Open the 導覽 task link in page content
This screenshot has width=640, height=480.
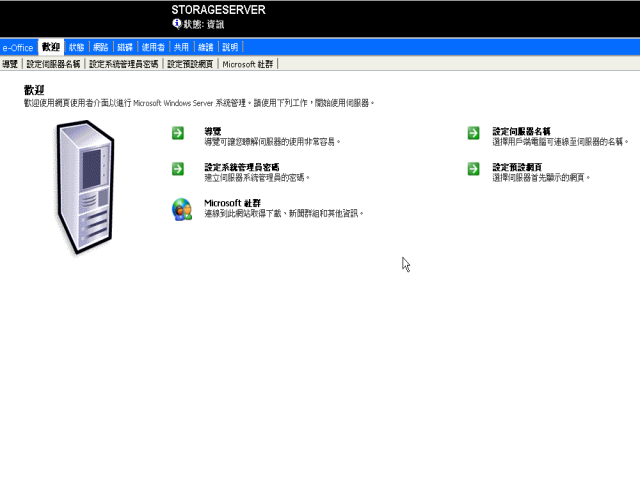(x=213, y=131)
